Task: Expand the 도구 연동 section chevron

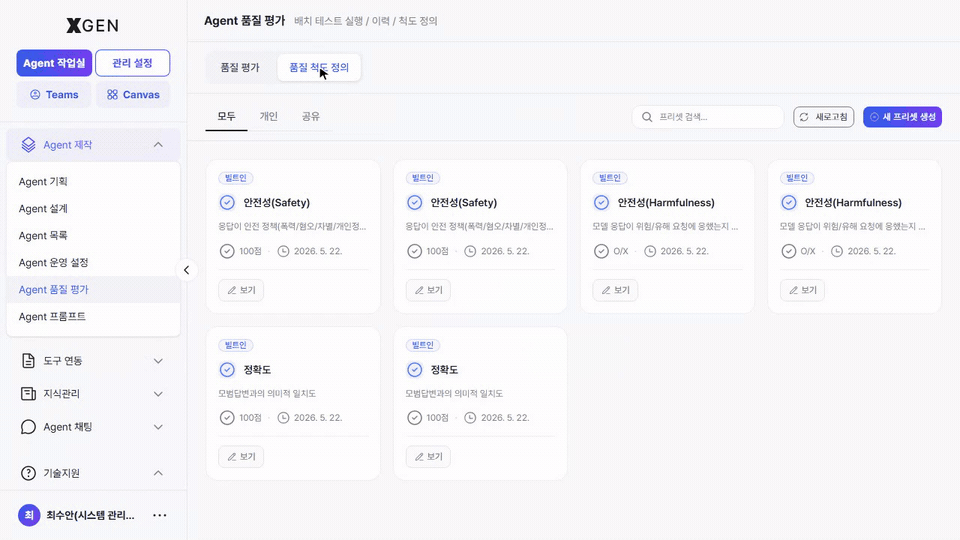Action: point(158,361)
